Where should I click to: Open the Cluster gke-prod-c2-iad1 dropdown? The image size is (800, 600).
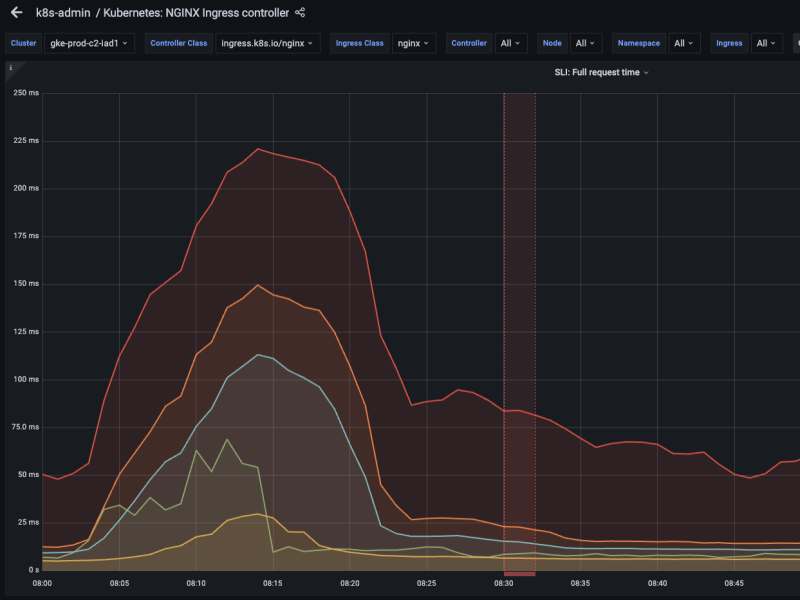[91, 43]
